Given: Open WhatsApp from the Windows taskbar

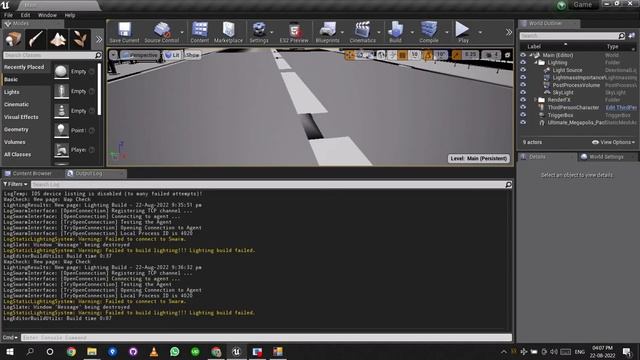Looking at the screenshot, I should (x=175, y=351).
